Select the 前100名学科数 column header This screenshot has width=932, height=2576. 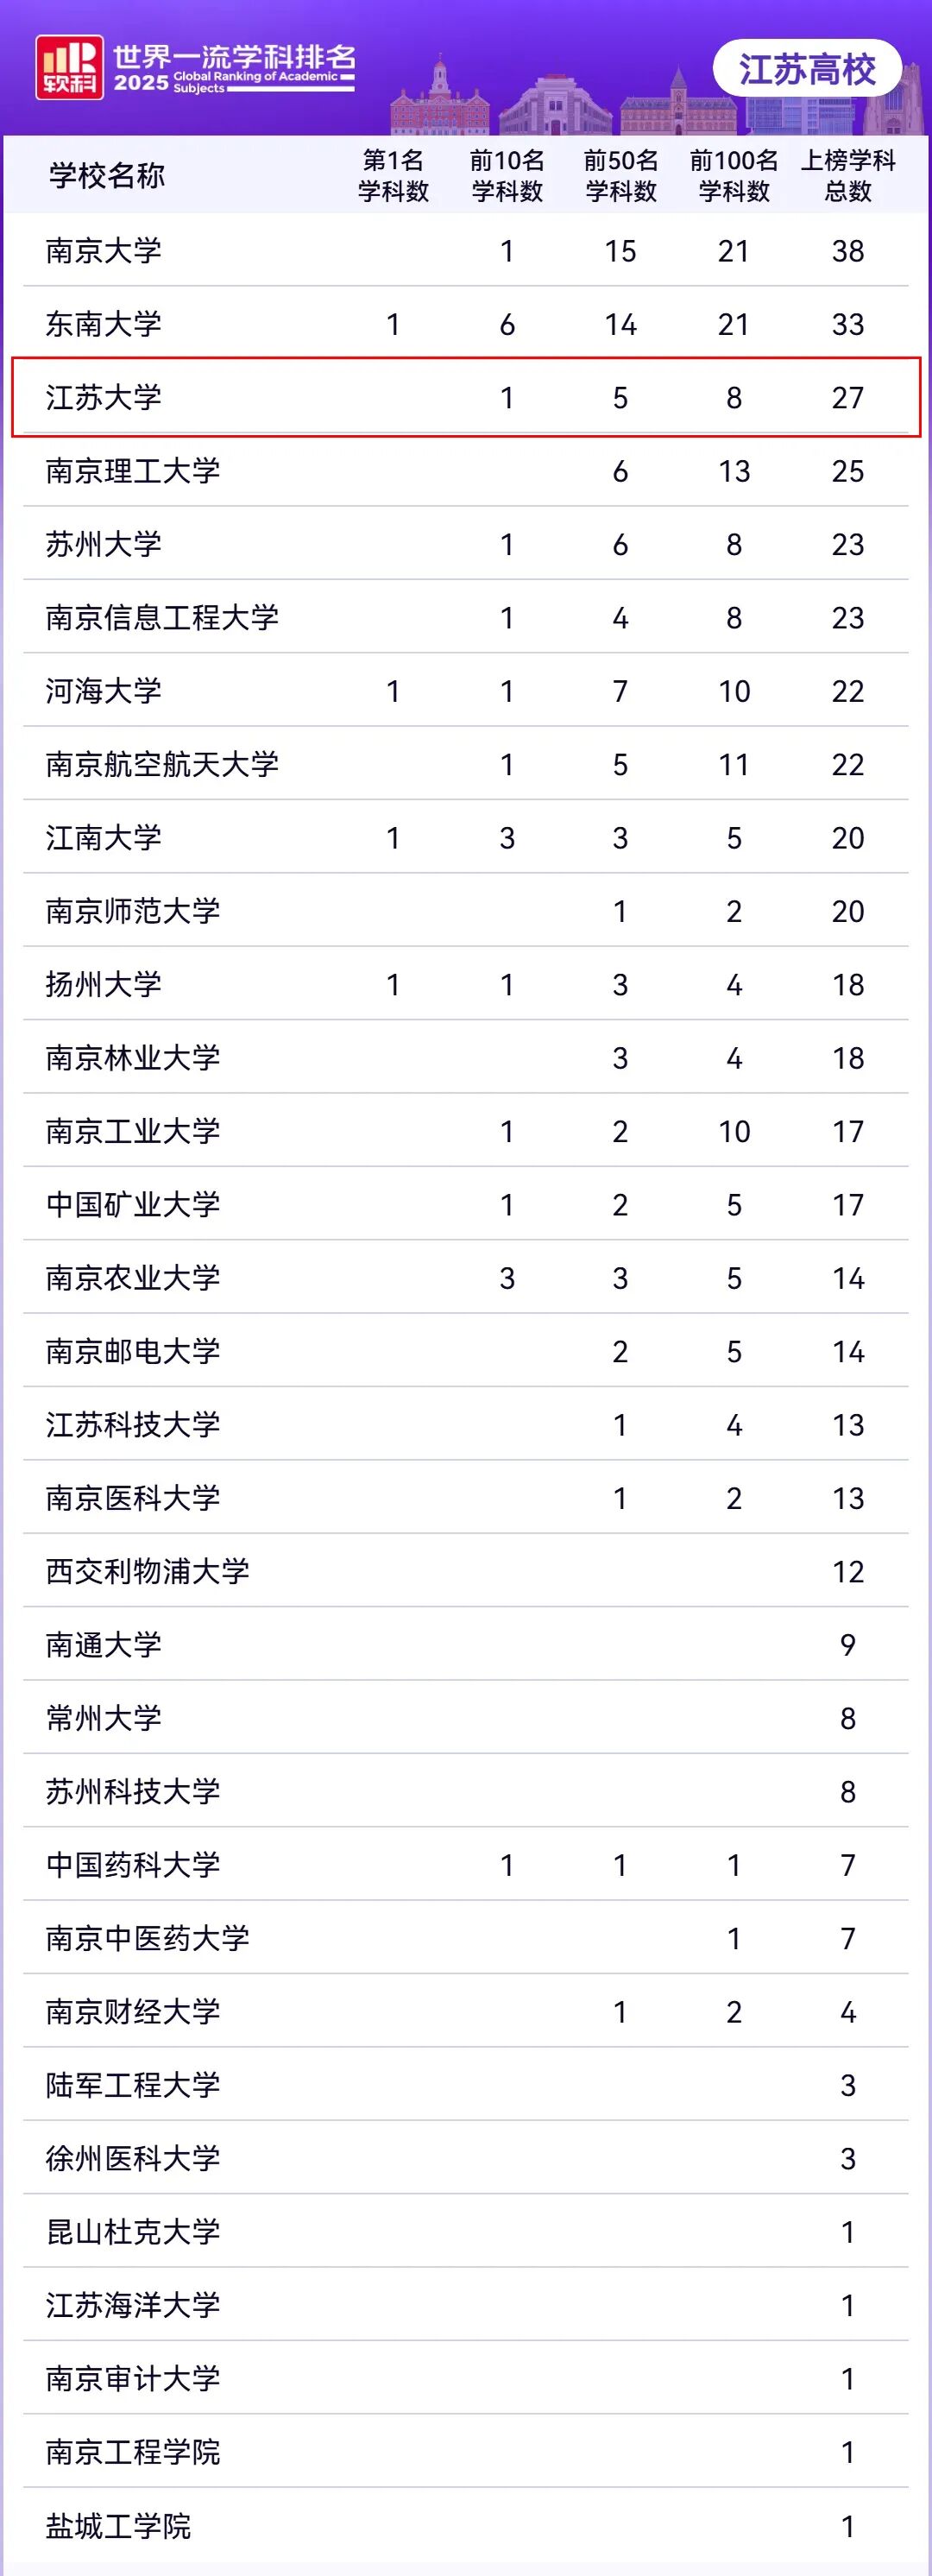(734, 175)
